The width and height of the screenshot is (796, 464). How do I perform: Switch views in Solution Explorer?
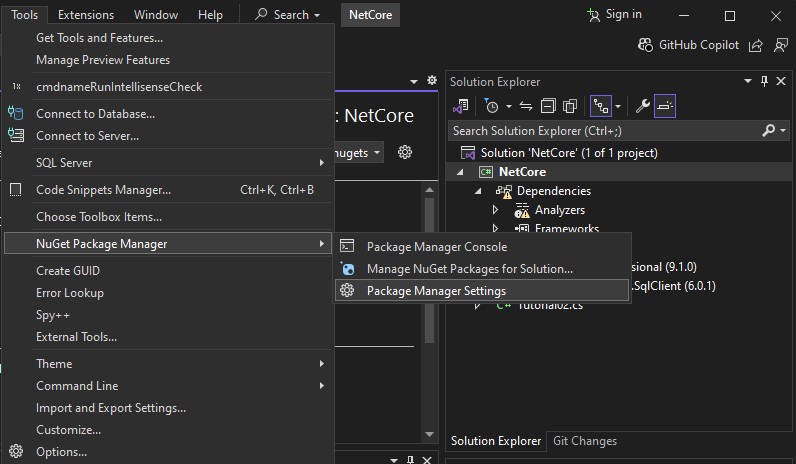(x=460, y=106)
